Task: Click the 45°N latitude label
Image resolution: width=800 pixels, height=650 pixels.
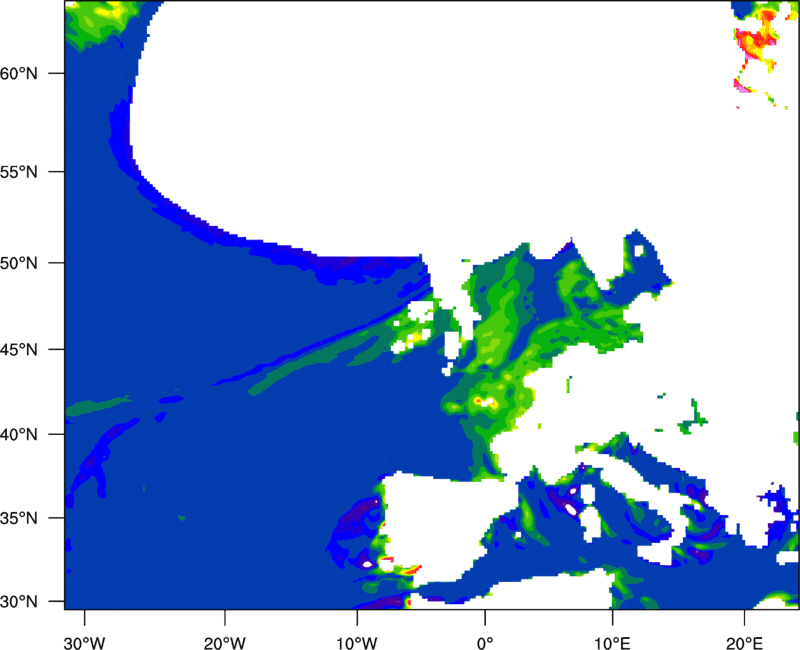Action: coord(19,349)
